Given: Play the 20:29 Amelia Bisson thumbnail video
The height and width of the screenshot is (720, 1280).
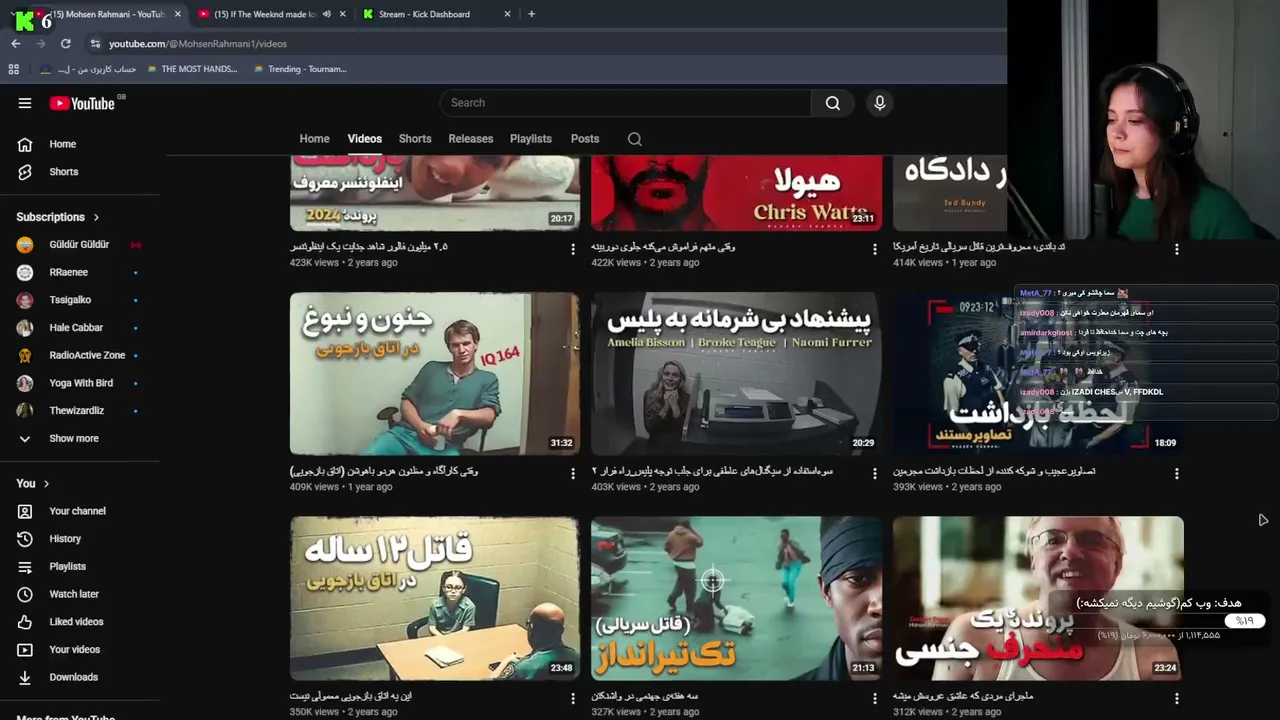Looking at the screenshot, I should tap(736, 374).
